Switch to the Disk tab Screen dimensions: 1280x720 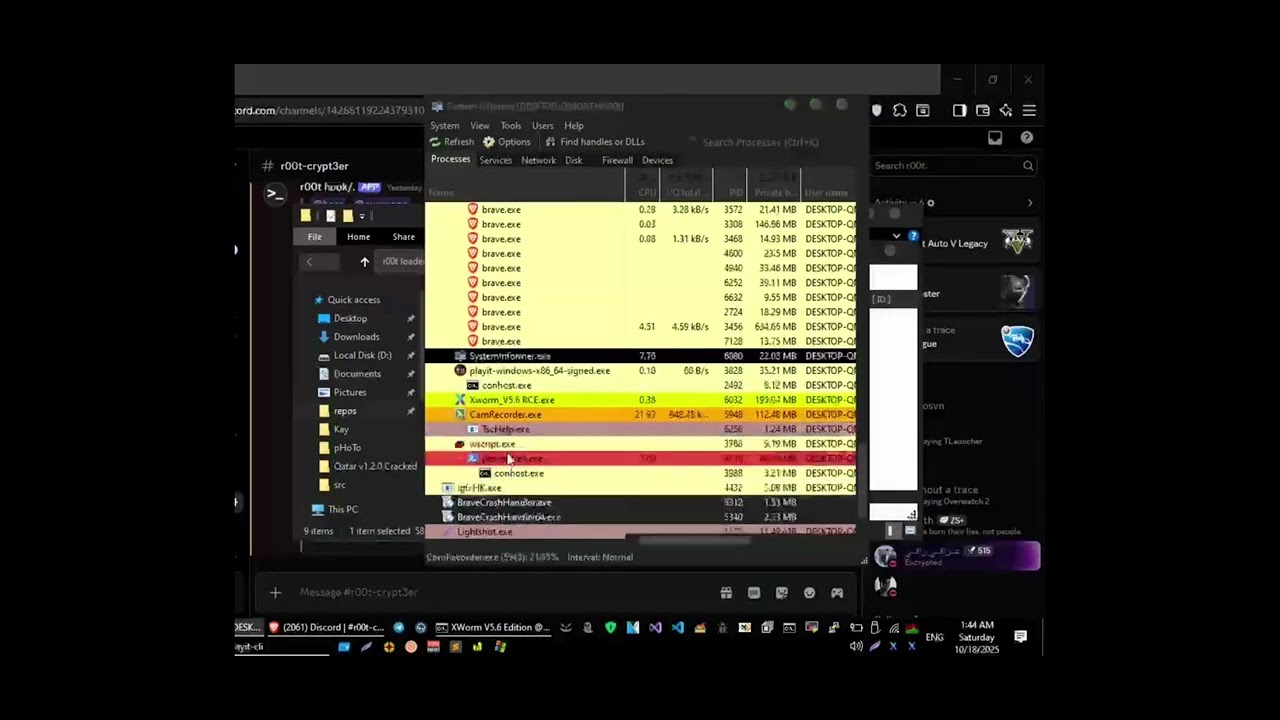[x=573, y=160]
